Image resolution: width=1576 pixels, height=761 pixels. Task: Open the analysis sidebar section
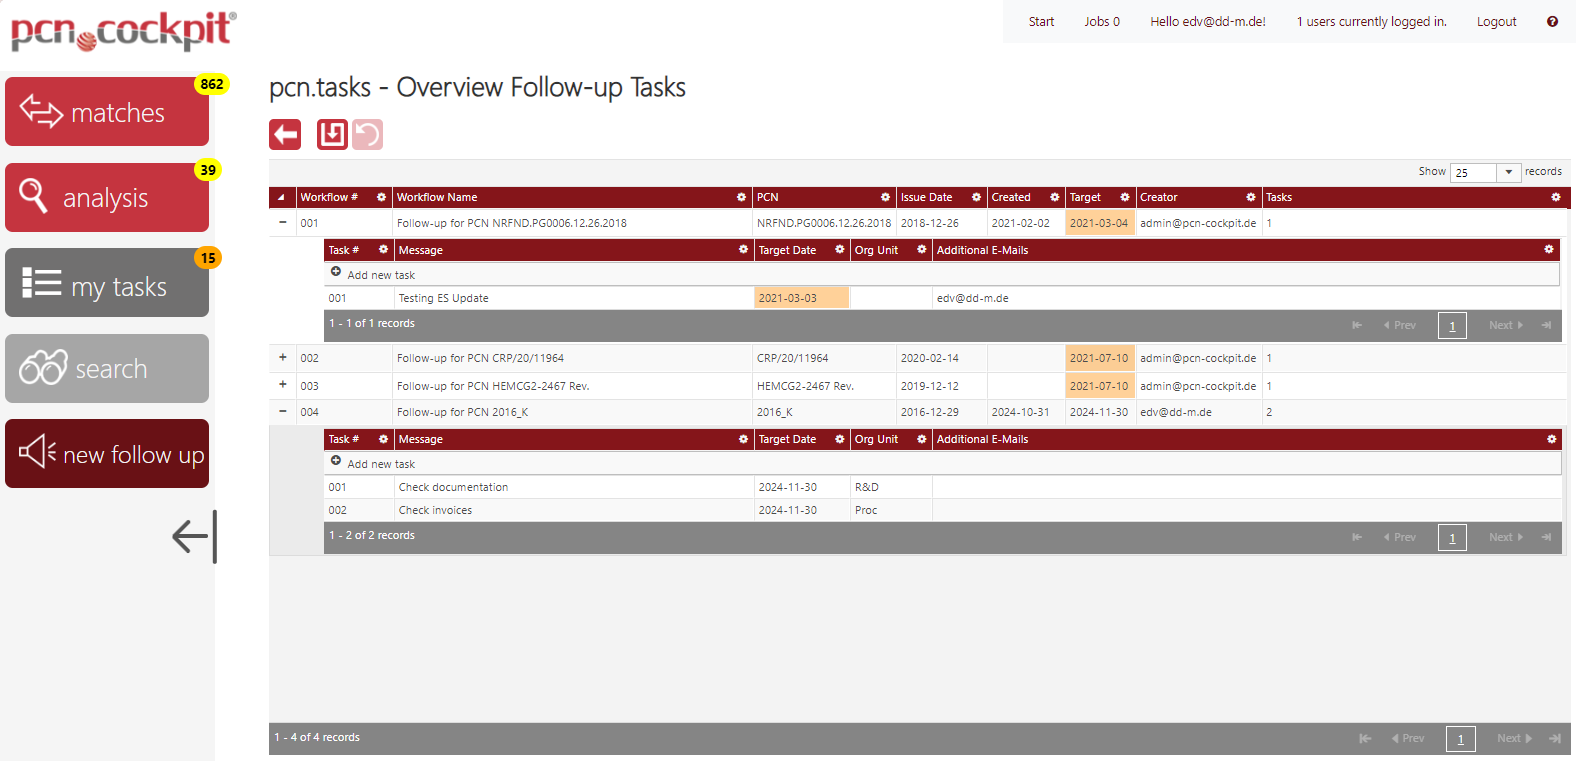pyautogui.click(x=107, y=197)
